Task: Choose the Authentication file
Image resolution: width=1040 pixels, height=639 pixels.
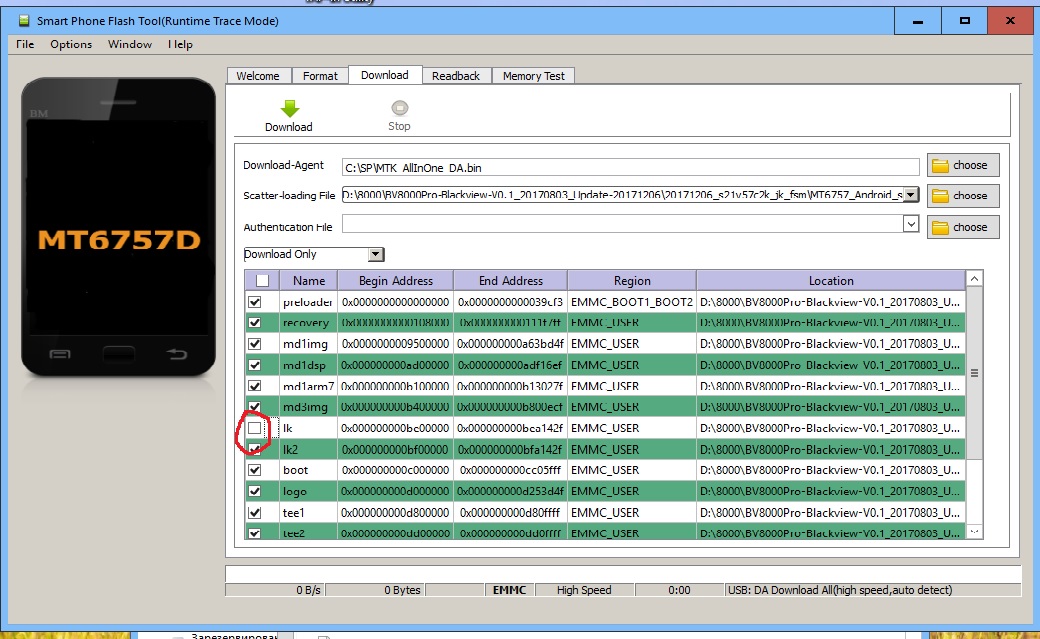Action: click(963, 227)
